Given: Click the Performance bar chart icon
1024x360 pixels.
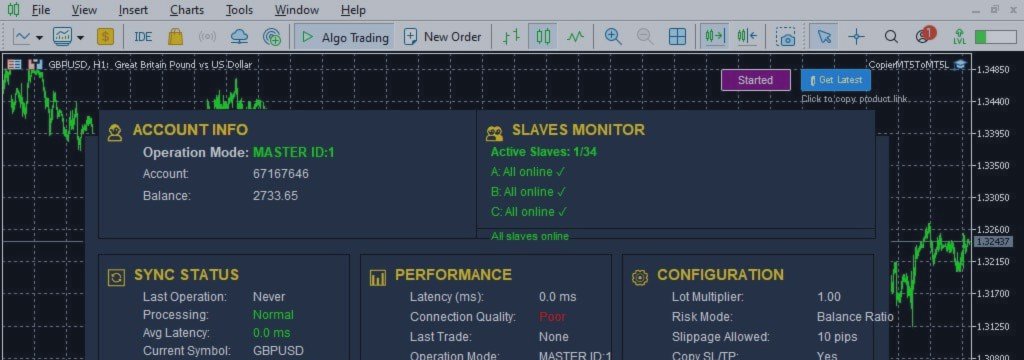Looking at the screenshot, I should coord(377,278).
